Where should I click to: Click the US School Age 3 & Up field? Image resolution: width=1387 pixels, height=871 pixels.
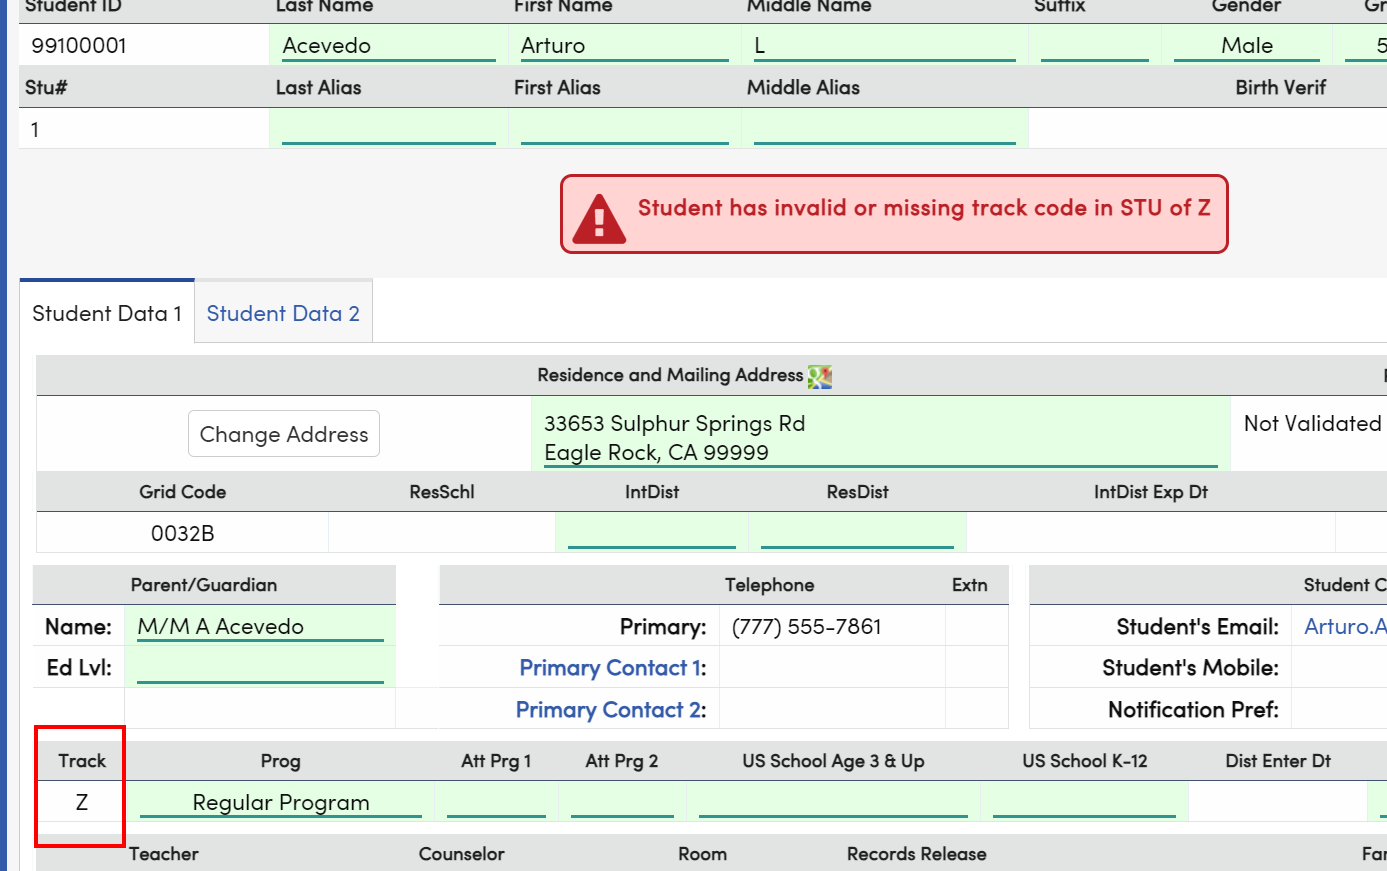click(833, 802)
